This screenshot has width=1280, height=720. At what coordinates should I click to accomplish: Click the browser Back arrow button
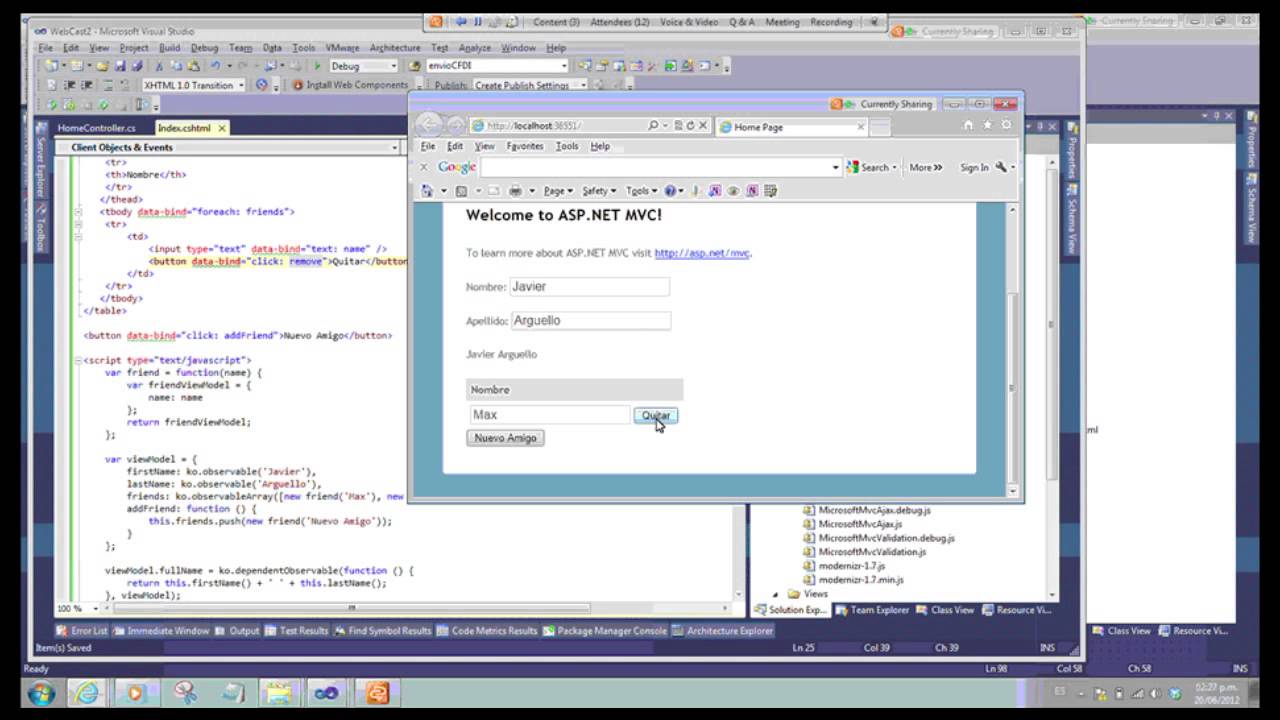(x=429, y=126)
